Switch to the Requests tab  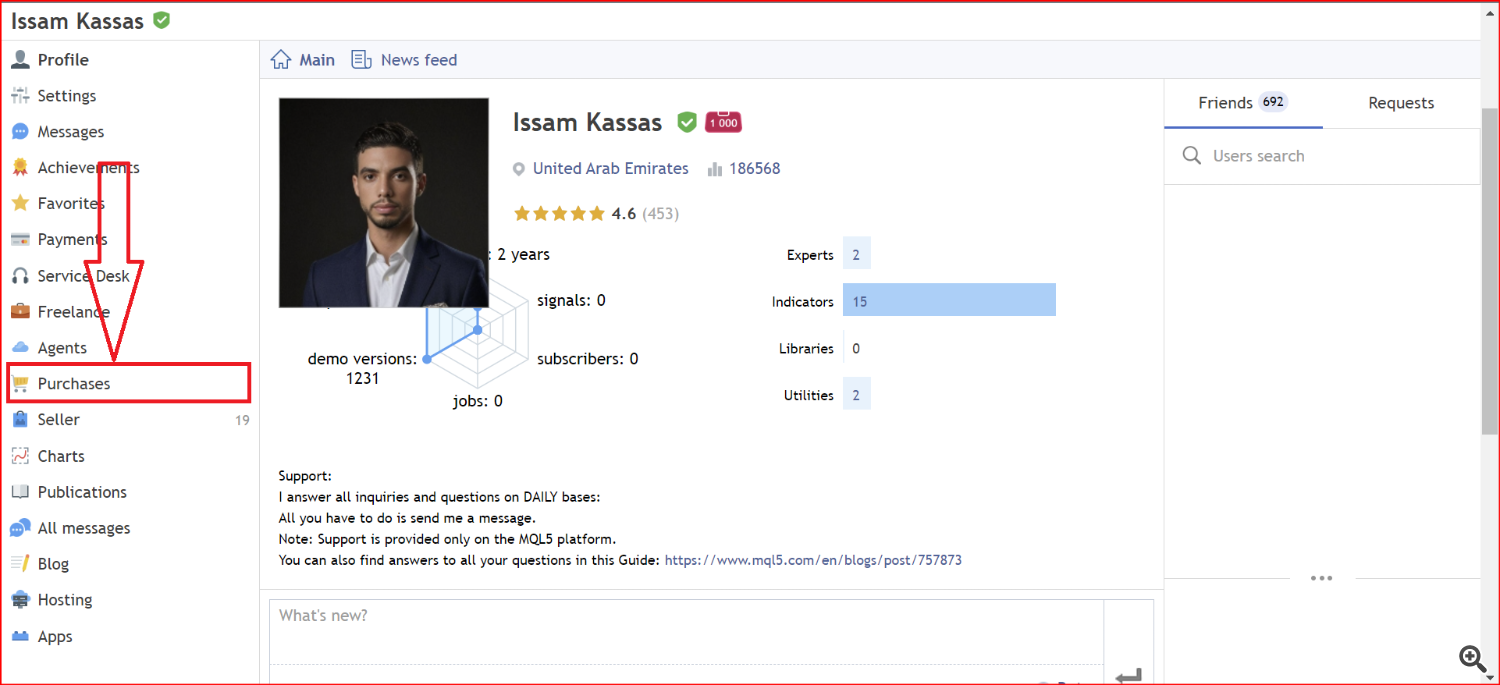pos(1401,103)
